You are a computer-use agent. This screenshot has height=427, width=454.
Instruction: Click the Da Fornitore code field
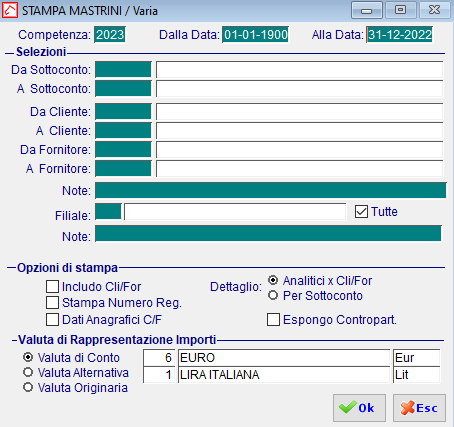(123, 149)
